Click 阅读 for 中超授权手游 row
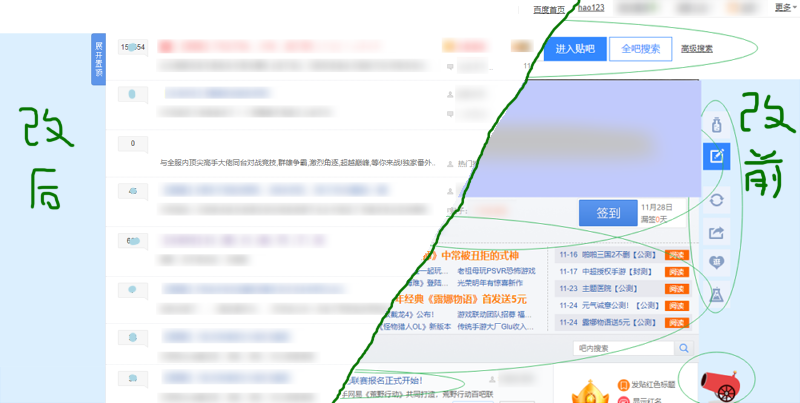Screen dimensions: 800x403 (x=677, y=272)
